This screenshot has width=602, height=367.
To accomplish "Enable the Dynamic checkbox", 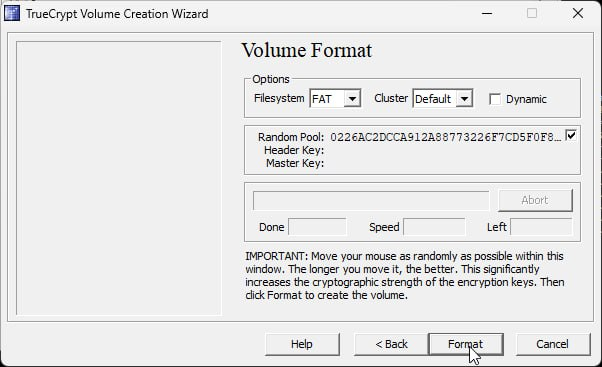I will click(x=495, y=99).
